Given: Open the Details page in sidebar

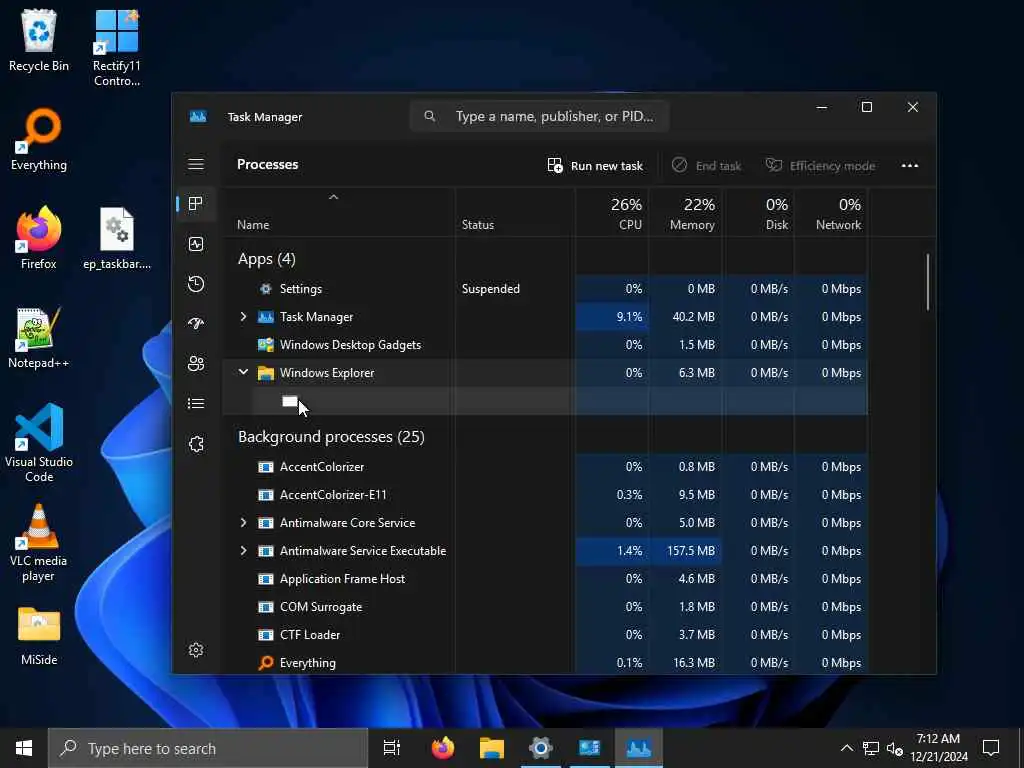Looking at the screenshot, I should [x=196, y=404].
